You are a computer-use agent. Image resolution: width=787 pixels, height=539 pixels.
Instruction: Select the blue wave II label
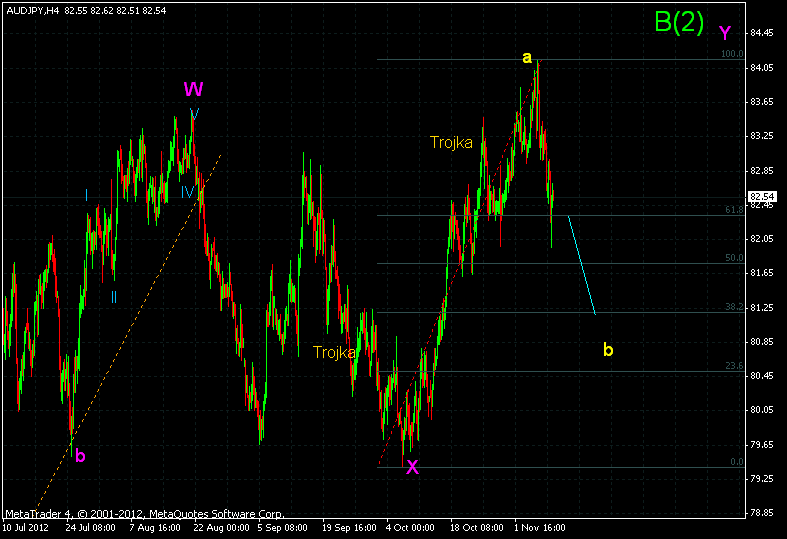(x=114, y=298)
